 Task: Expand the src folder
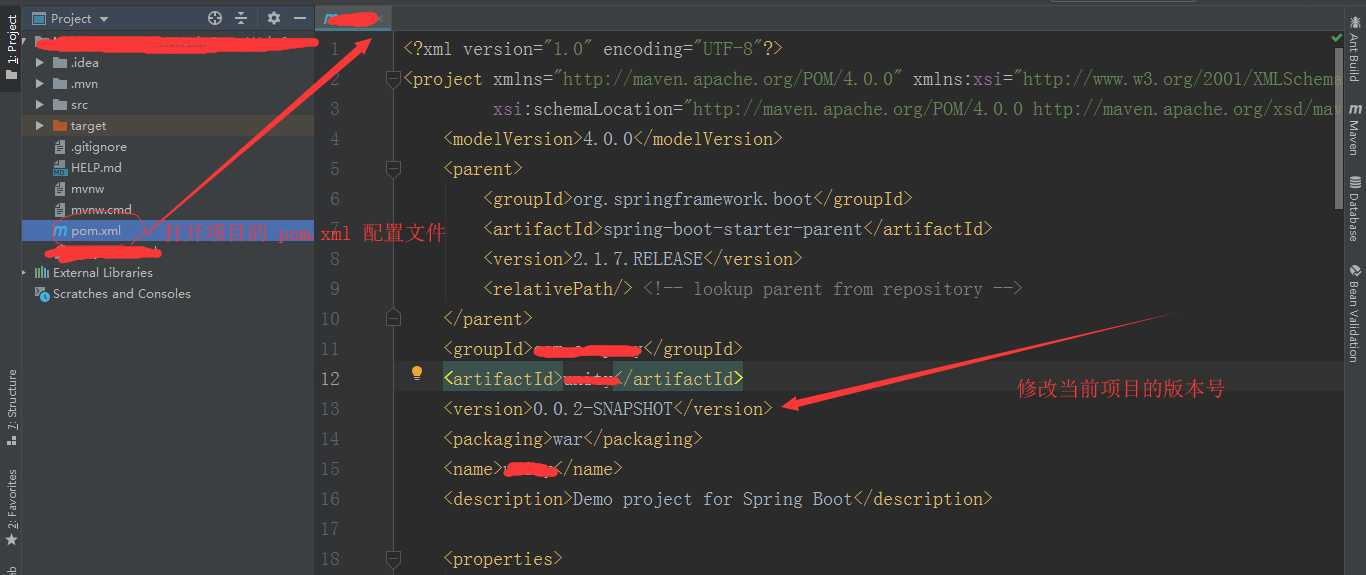(40, 104)
